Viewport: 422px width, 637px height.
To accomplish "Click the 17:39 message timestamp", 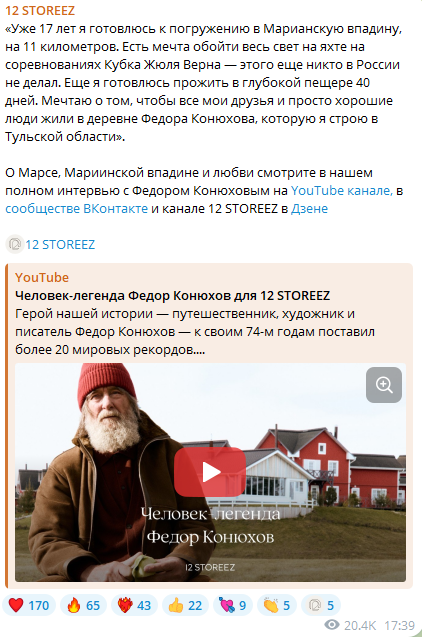I will 399,625.
